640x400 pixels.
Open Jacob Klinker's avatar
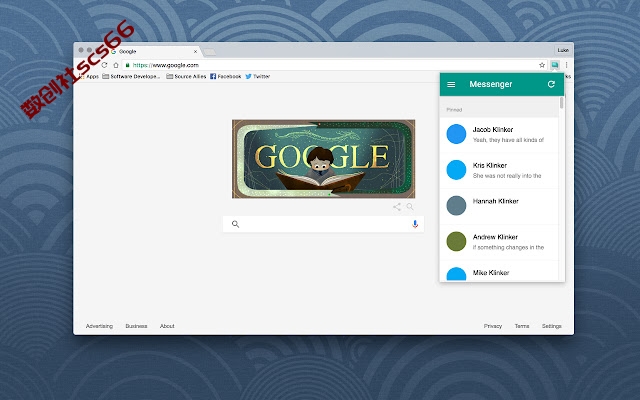[x=456, y=134]
